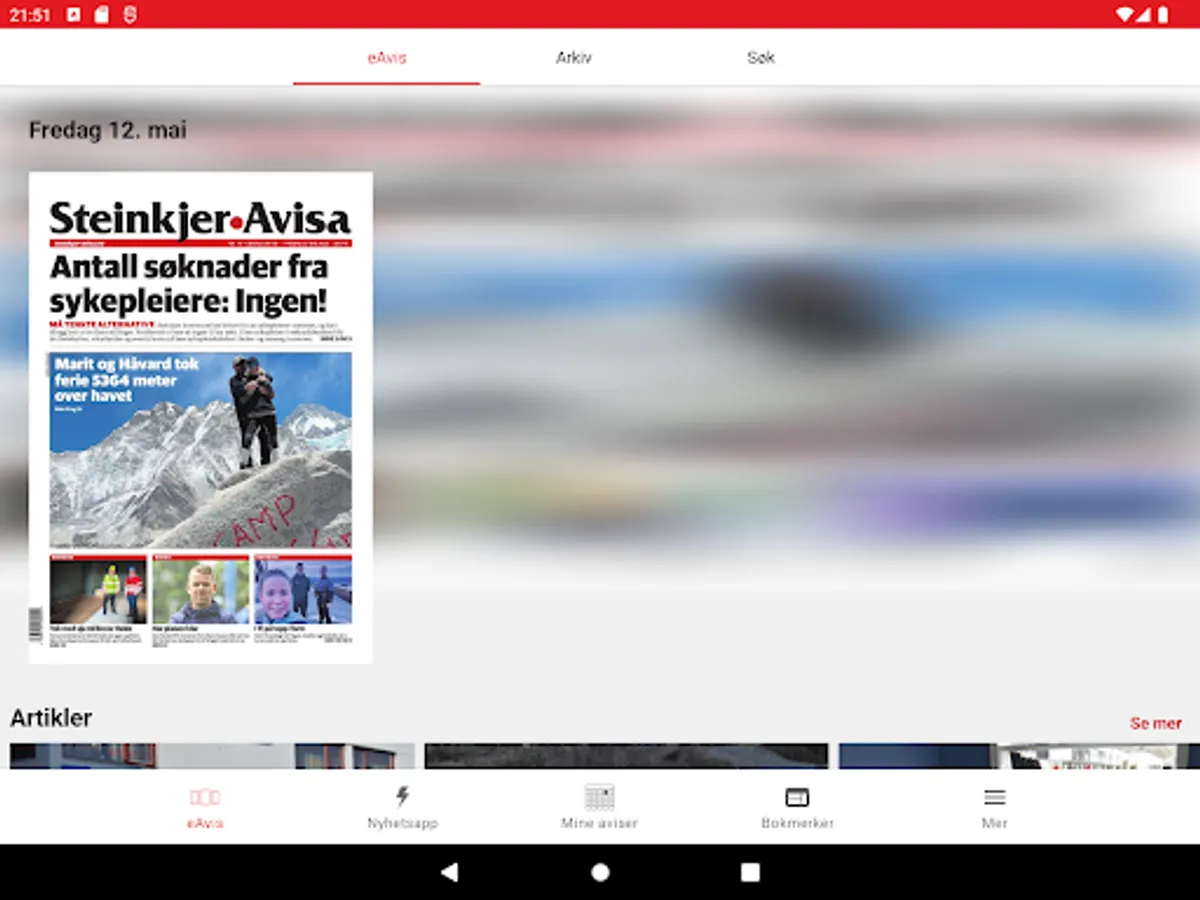
Task: Tap the SD card notification icon
Action: tap(101, 14)
